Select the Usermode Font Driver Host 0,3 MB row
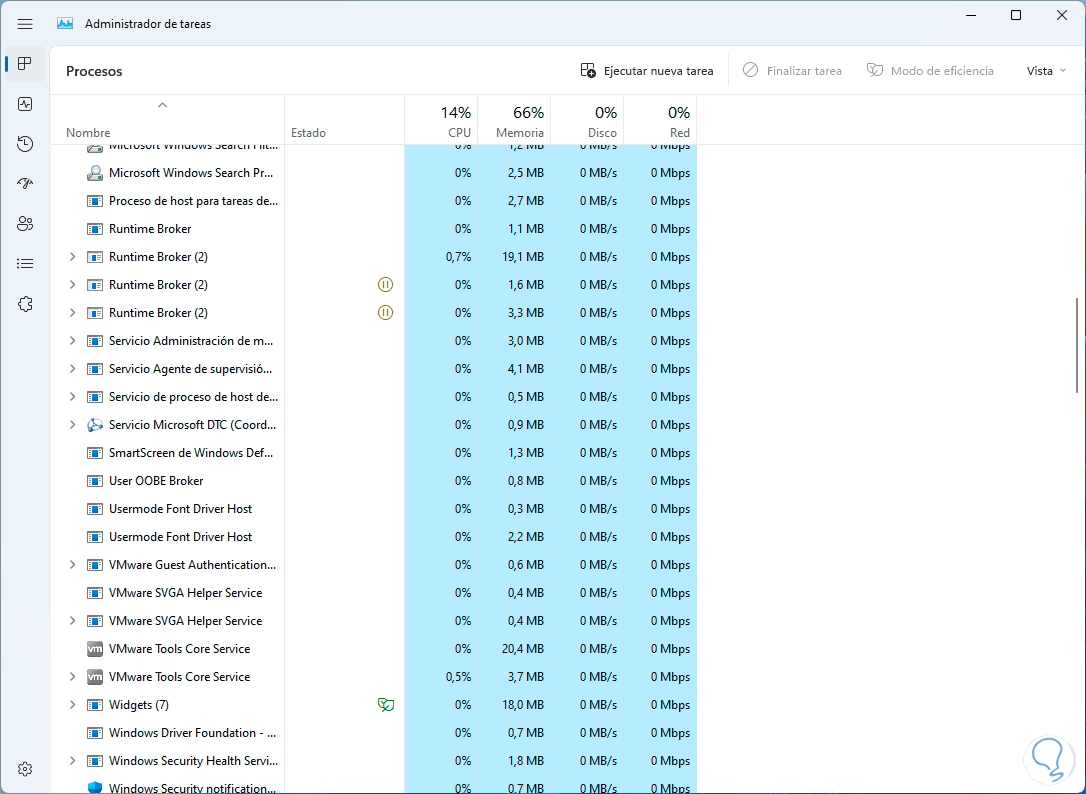This screenshot has height=794, width=1086. tap(373, 509)
